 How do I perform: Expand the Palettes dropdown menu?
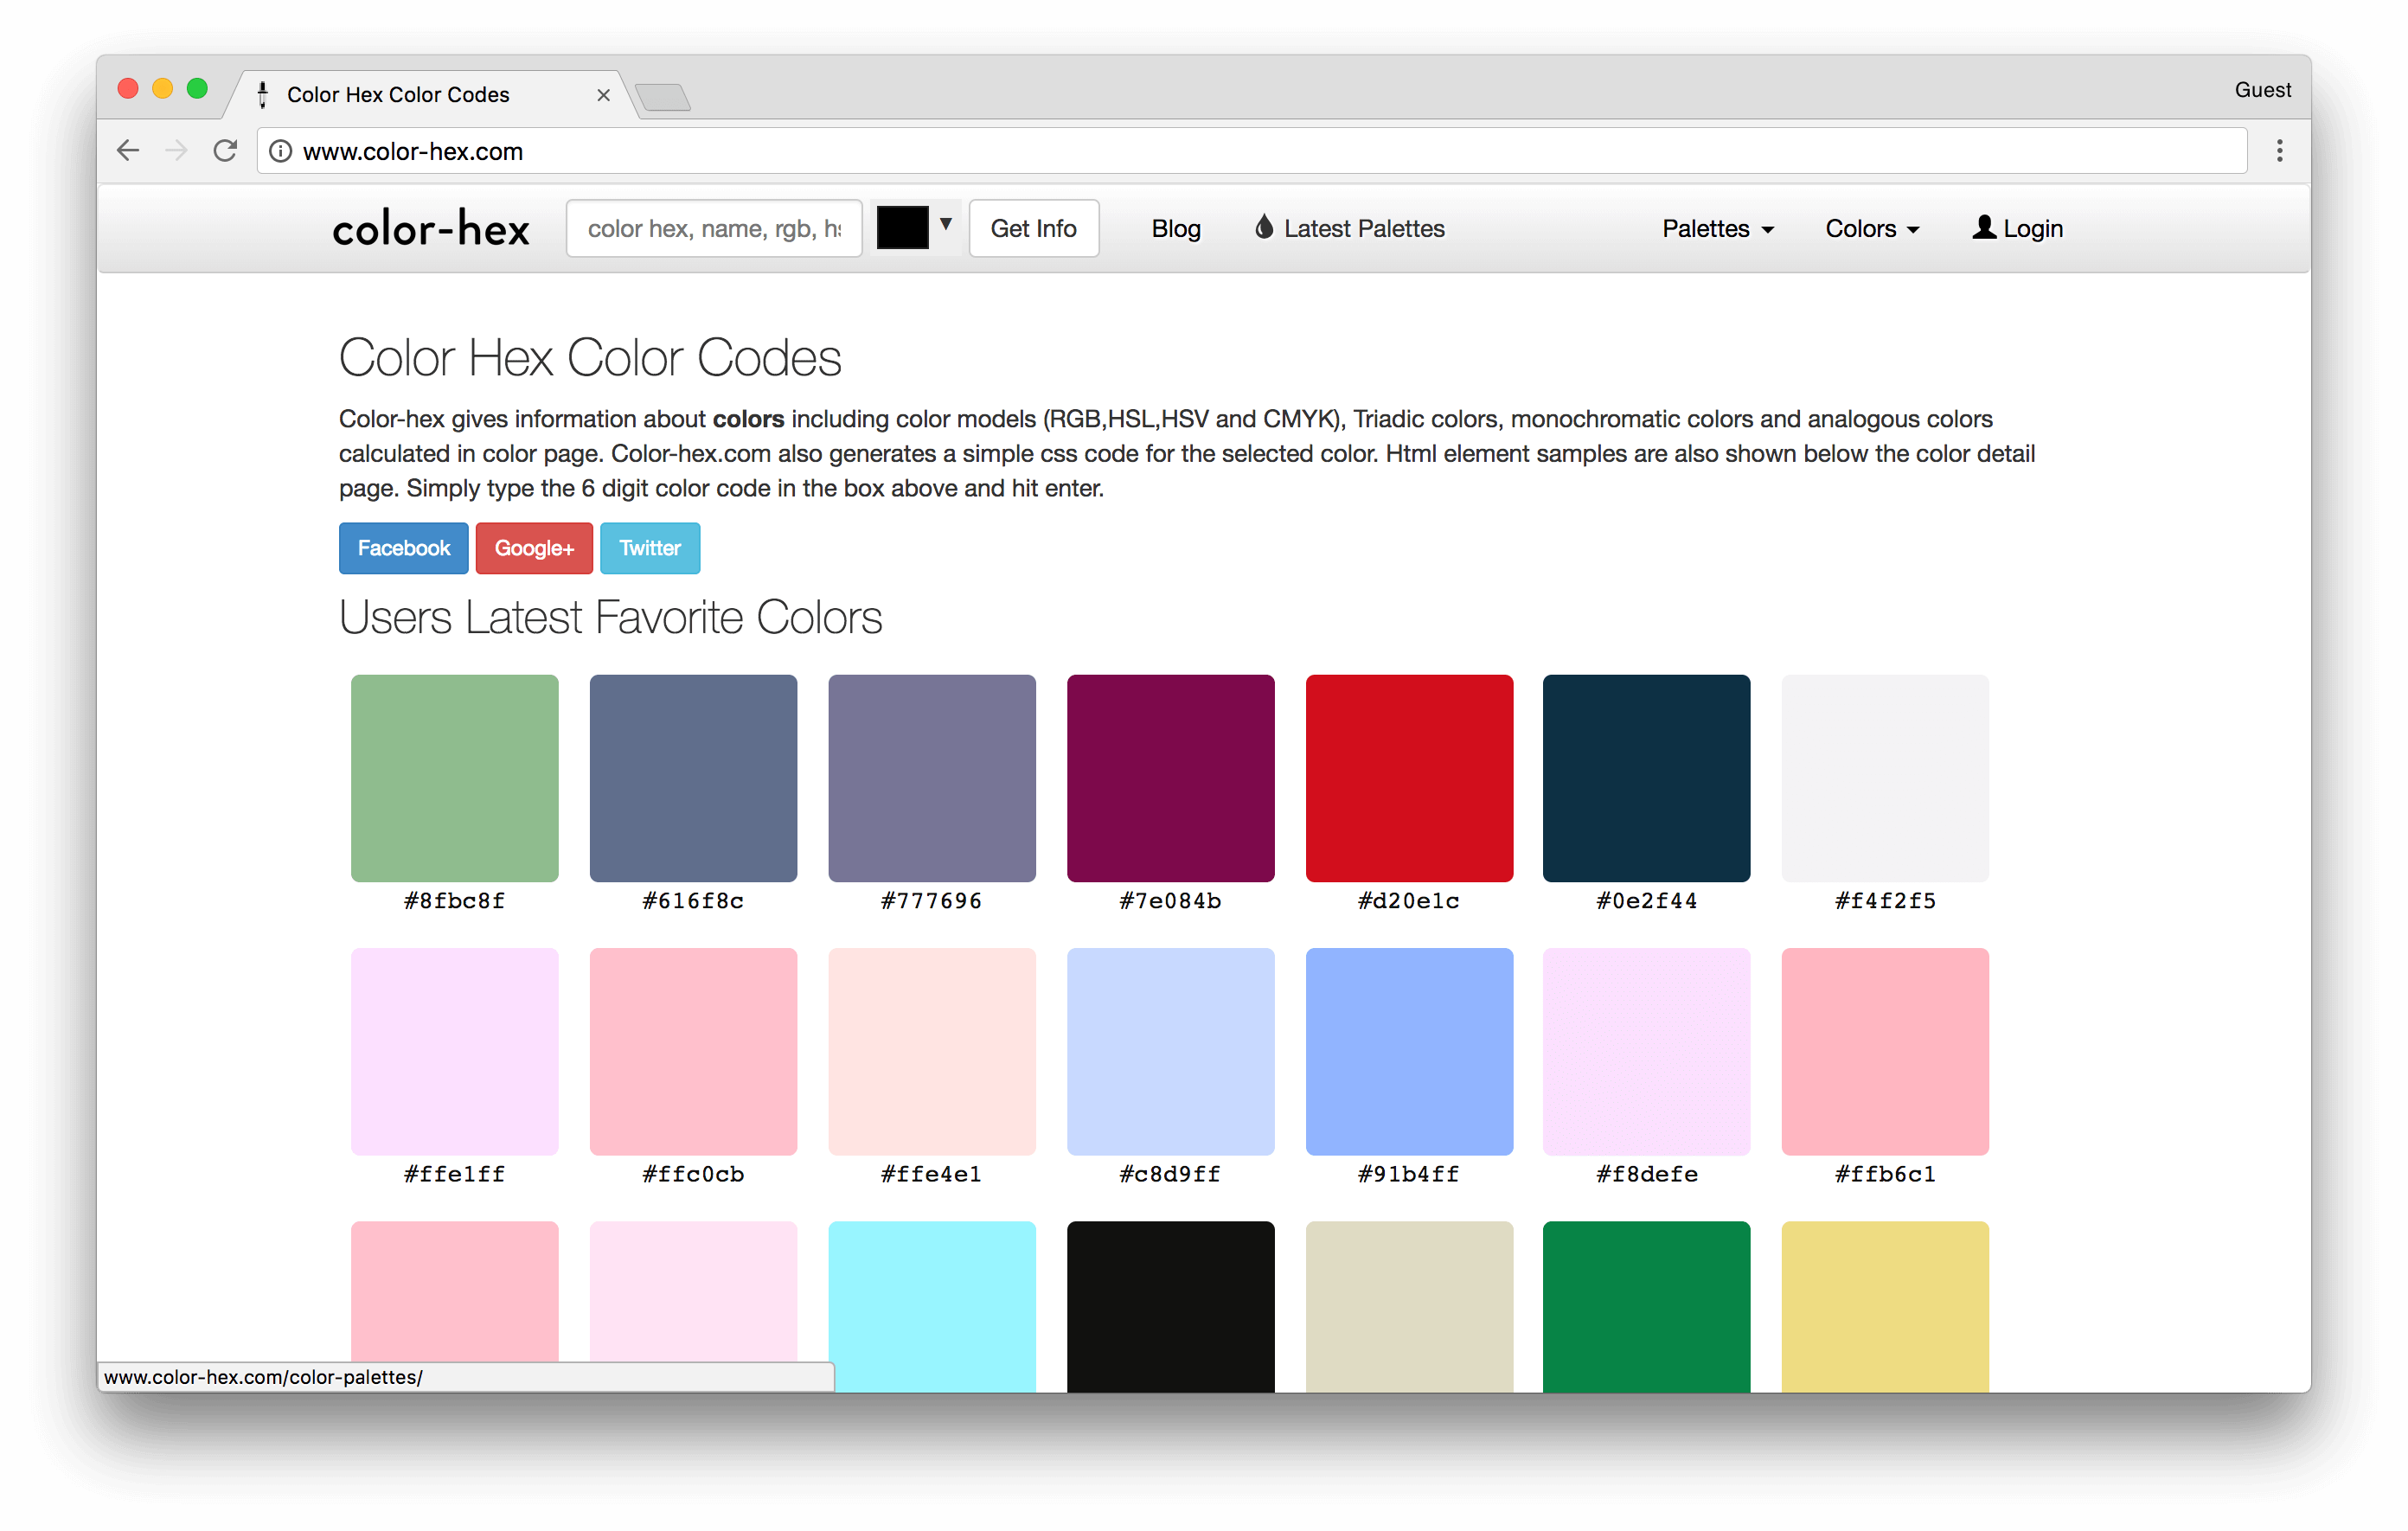tap(1717, 229)
